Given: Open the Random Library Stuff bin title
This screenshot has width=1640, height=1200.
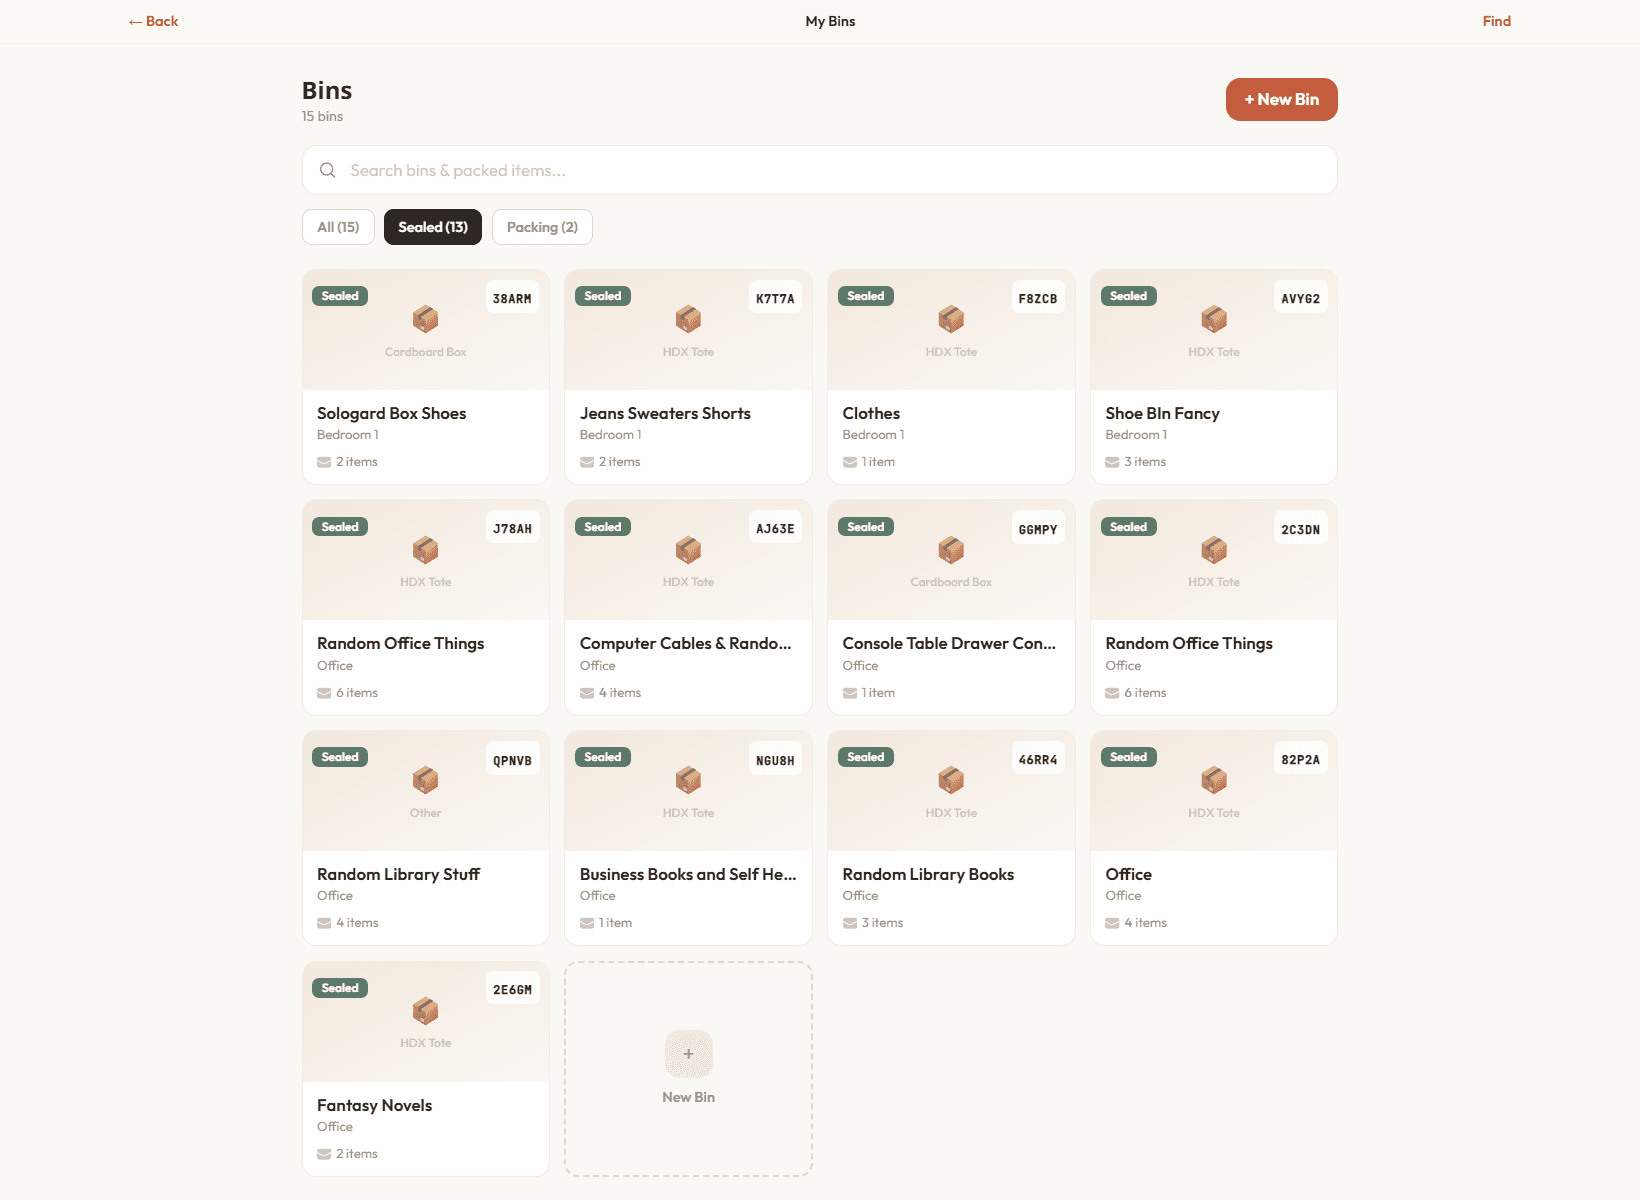Looking at the screenshot, I should coord(398,874).
